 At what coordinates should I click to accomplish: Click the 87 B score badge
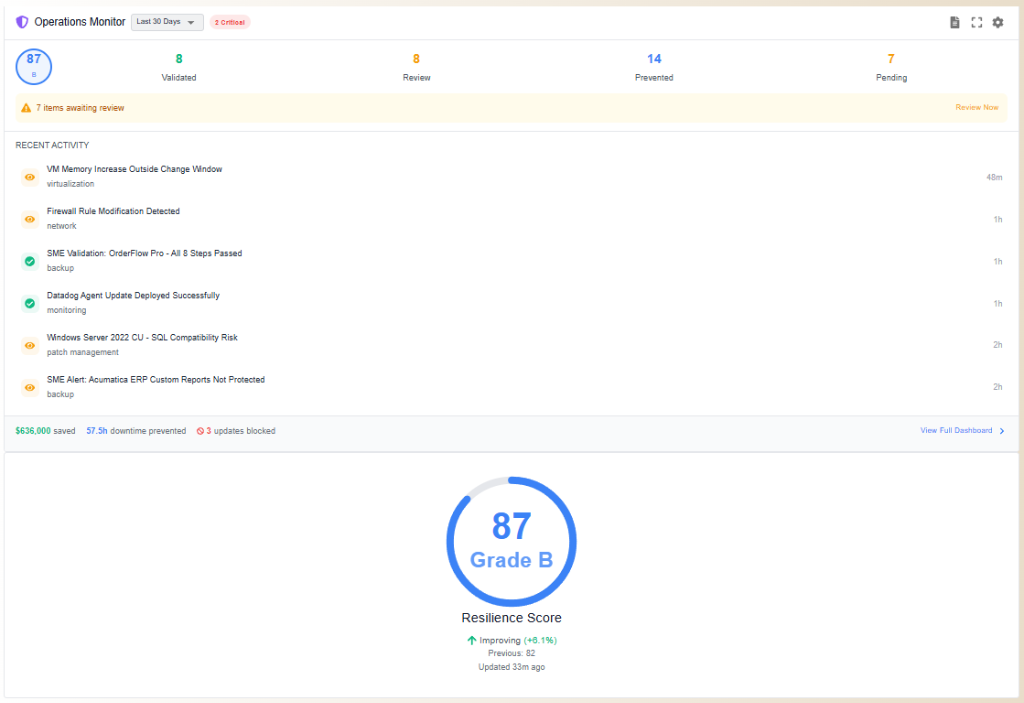click(33, 66)
